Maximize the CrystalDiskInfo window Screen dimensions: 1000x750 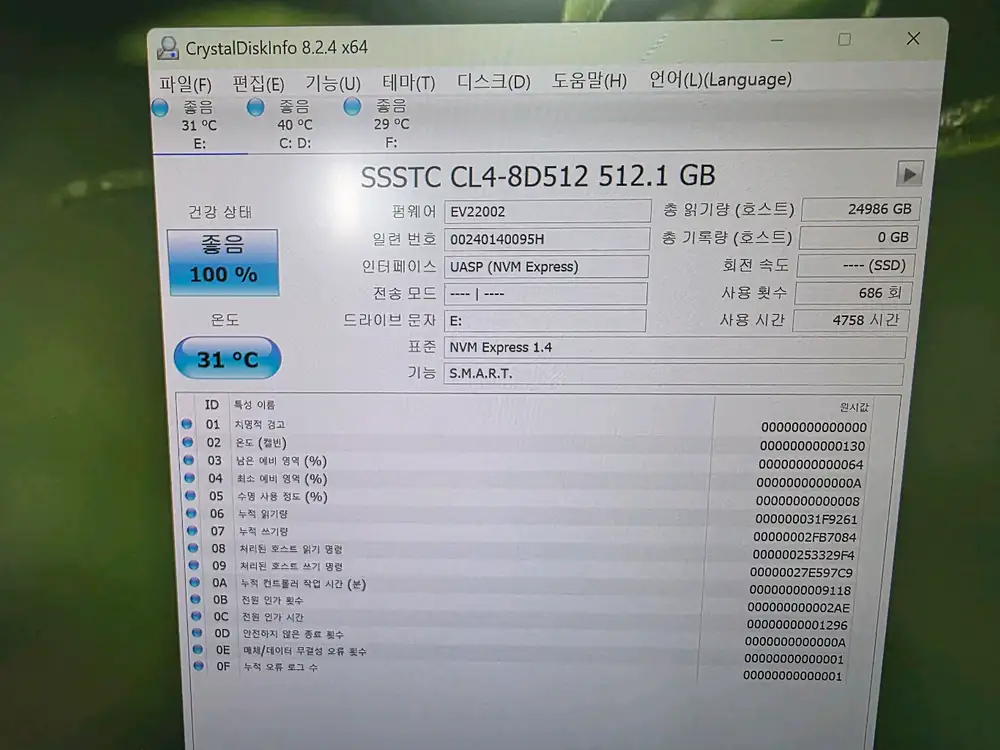click(x=844, y=40)
